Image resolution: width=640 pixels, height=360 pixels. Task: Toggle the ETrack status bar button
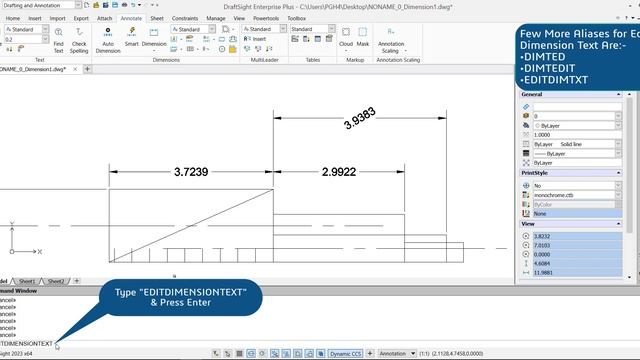286,353
